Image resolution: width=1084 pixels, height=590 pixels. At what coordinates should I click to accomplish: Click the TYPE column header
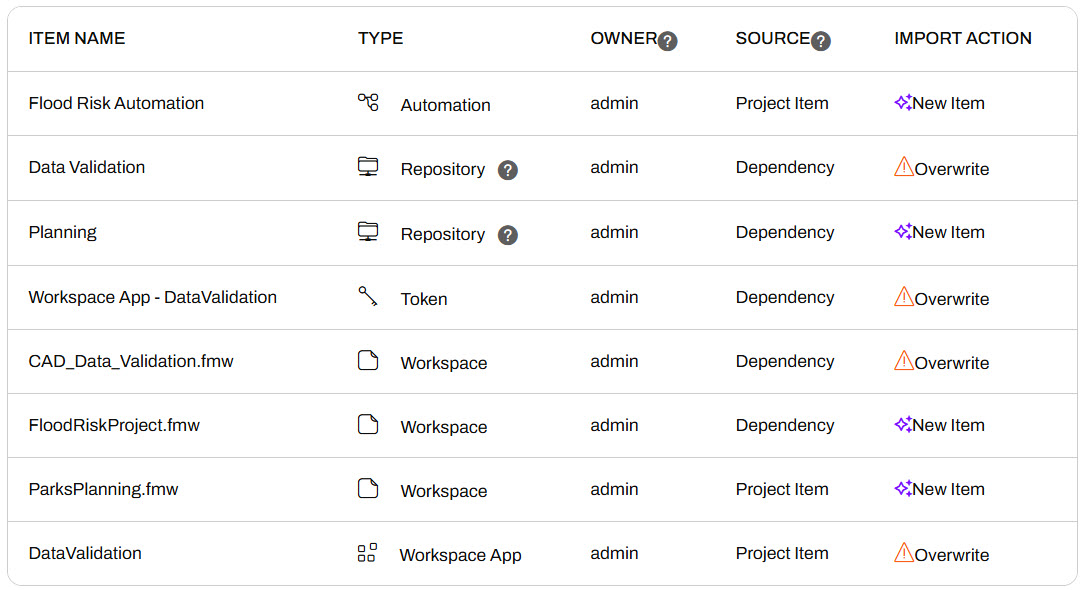point(381,38)
